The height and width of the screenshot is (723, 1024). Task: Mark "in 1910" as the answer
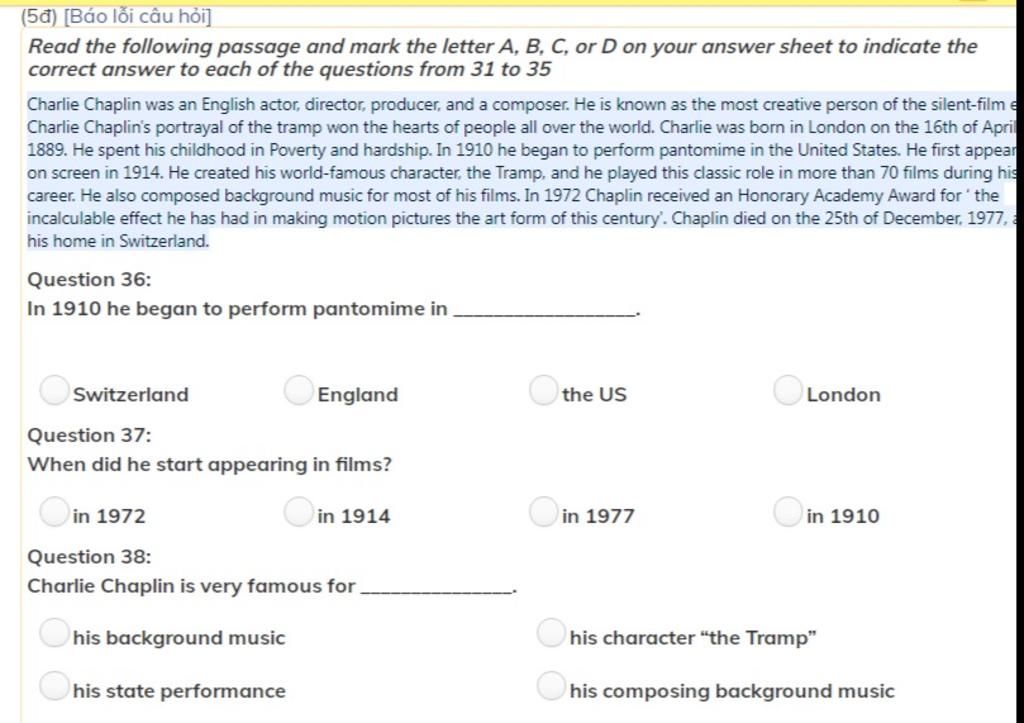tap(788, 511)
